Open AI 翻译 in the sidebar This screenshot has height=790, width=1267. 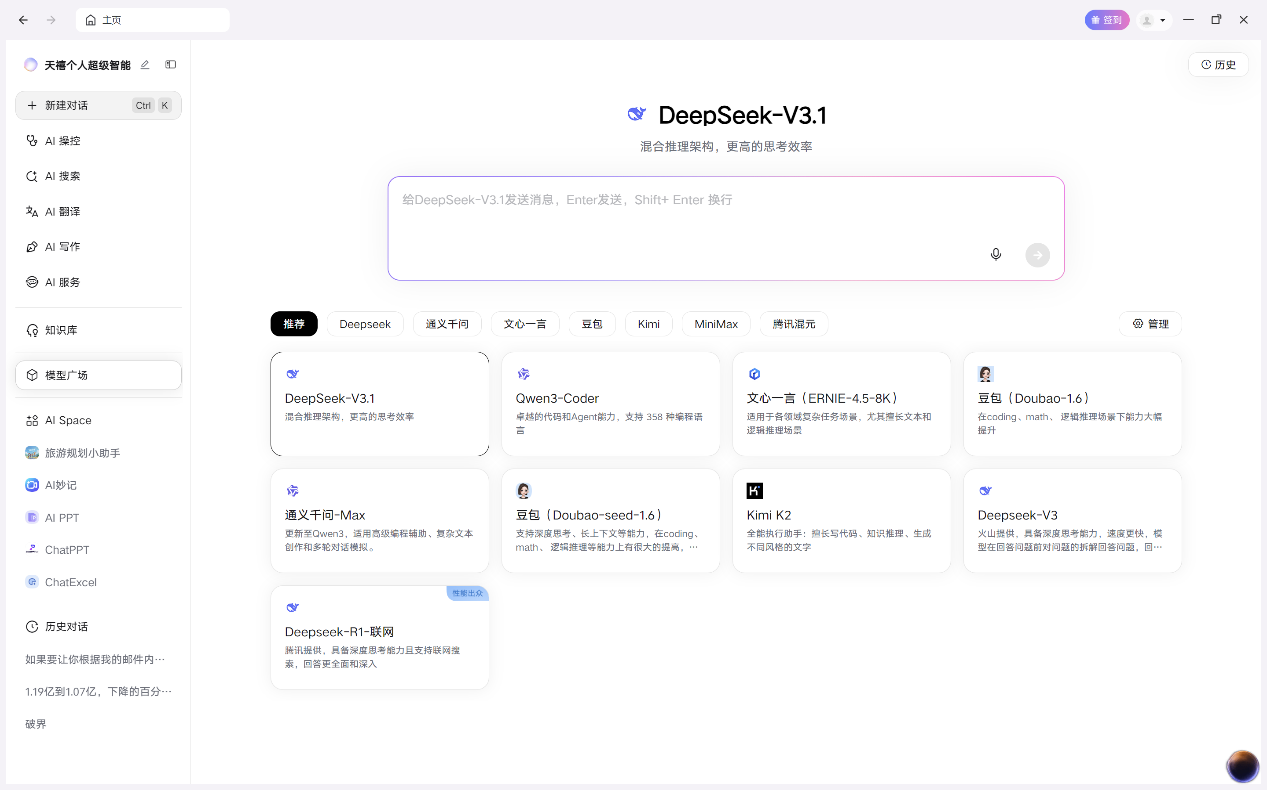[98, 212]
